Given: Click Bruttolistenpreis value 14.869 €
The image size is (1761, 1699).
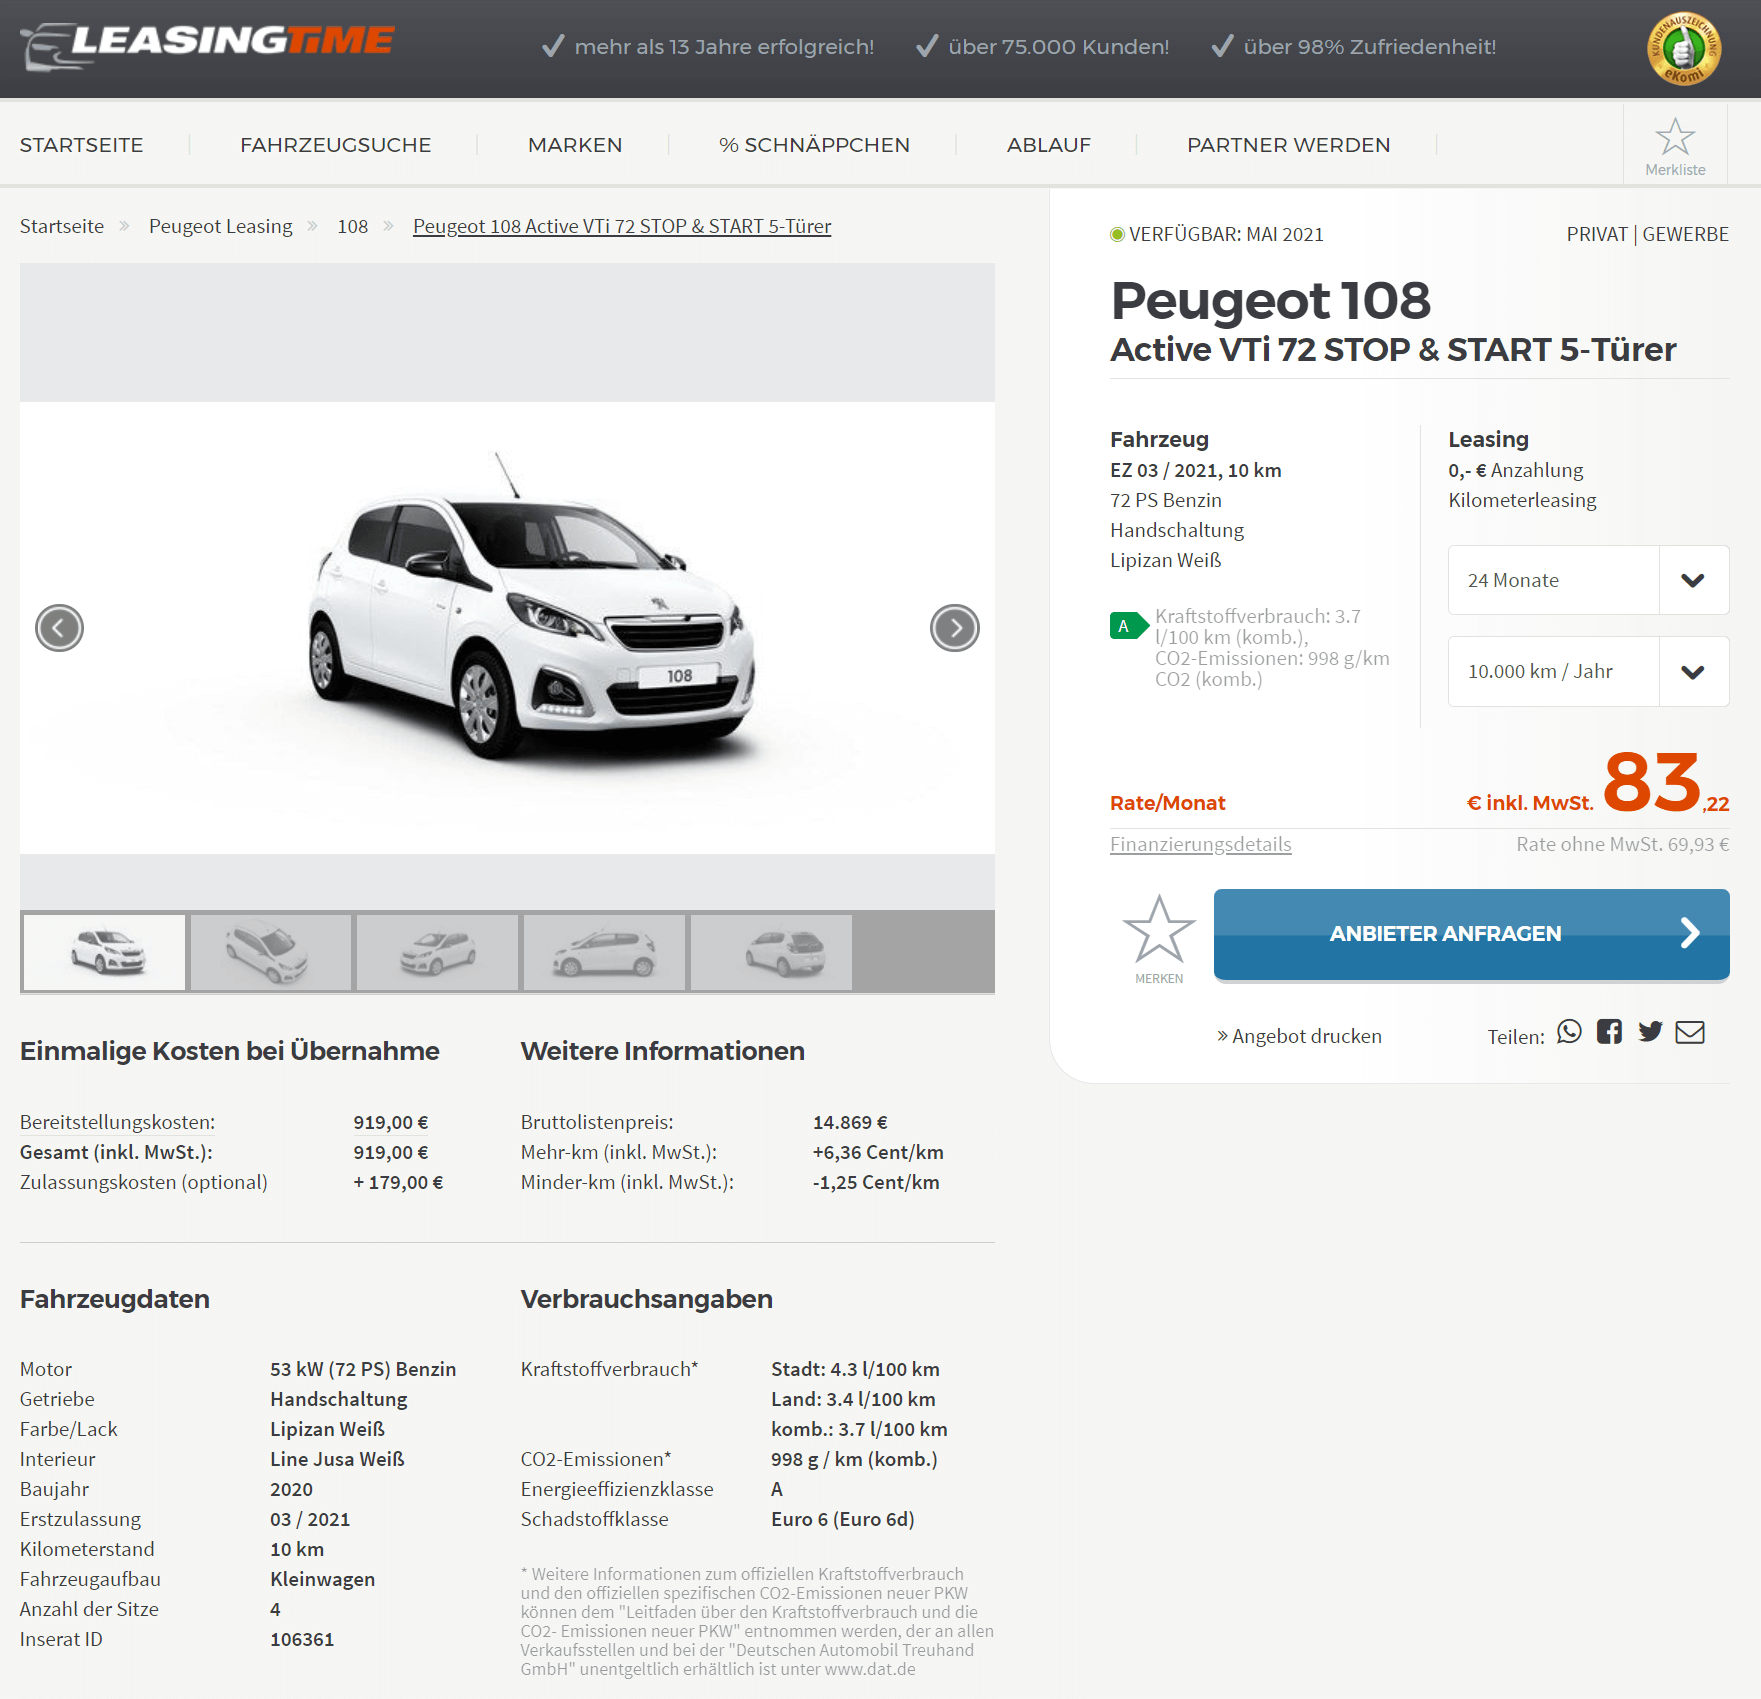Looking at the screenshot, I should 850,1122.
